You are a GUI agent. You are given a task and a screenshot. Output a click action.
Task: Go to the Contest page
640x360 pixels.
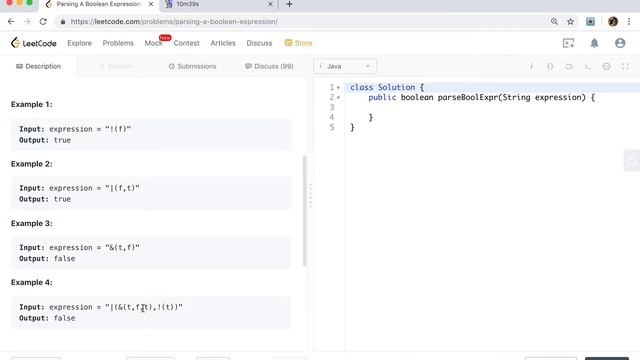tap(187, 43)
